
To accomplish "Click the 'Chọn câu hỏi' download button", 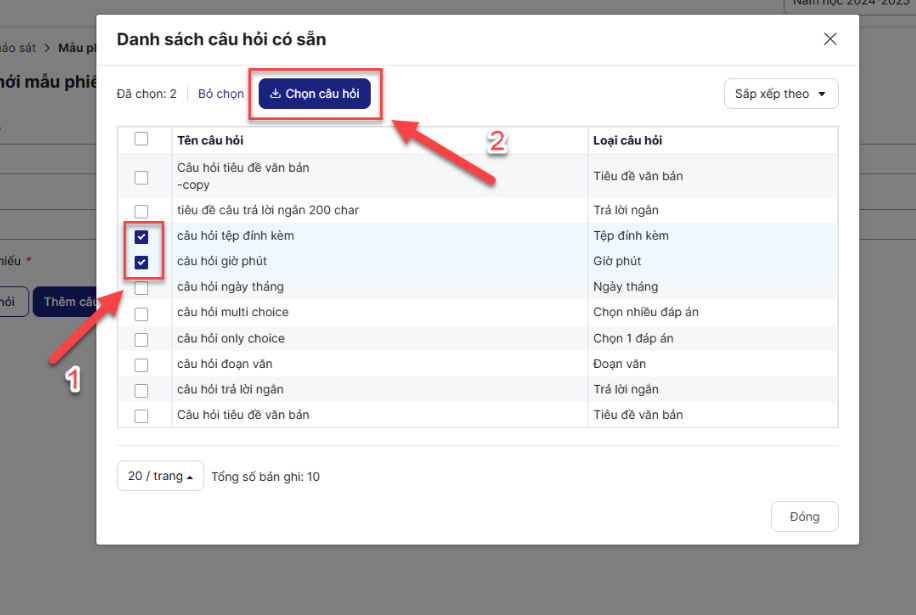I will tap(315, 94).
